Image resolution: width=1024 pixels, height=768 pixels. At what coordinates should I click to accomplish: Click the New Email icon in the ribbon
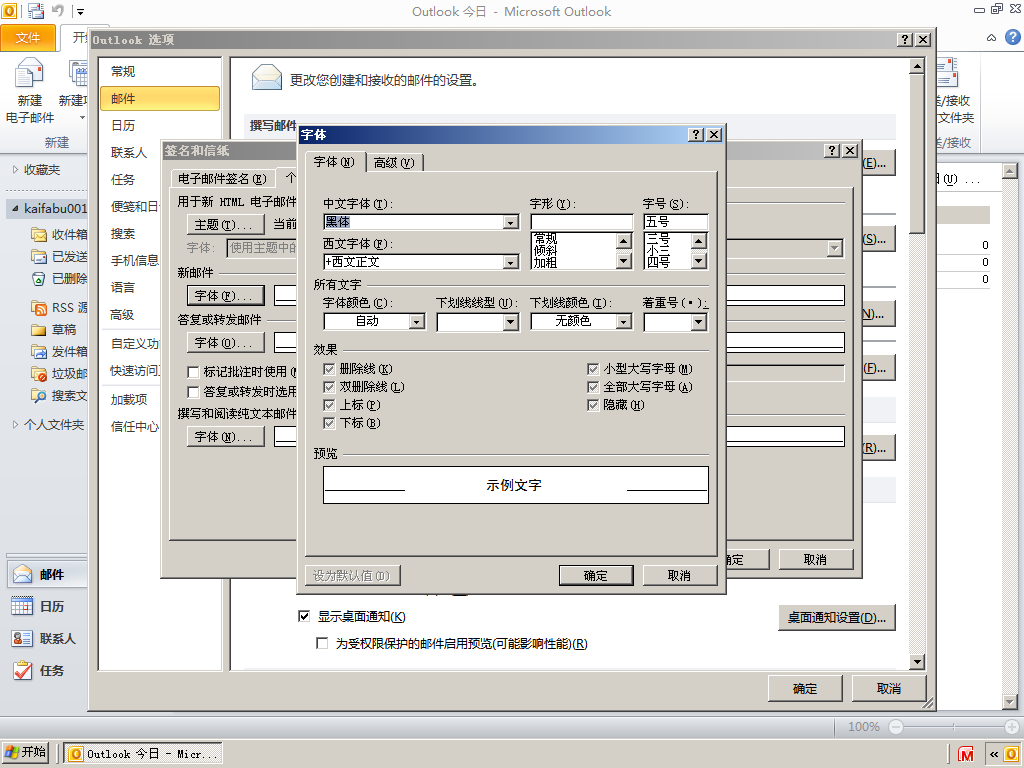(x=29, y=73)
